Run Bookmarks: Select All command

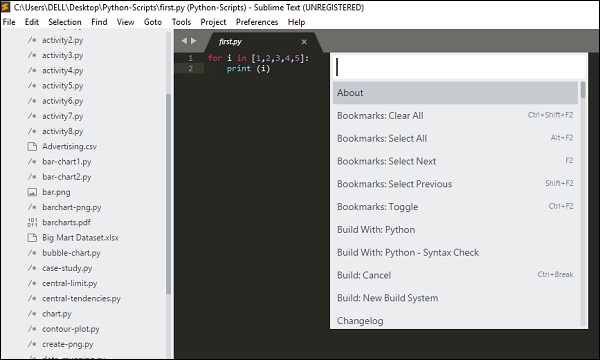pos(455,138)
